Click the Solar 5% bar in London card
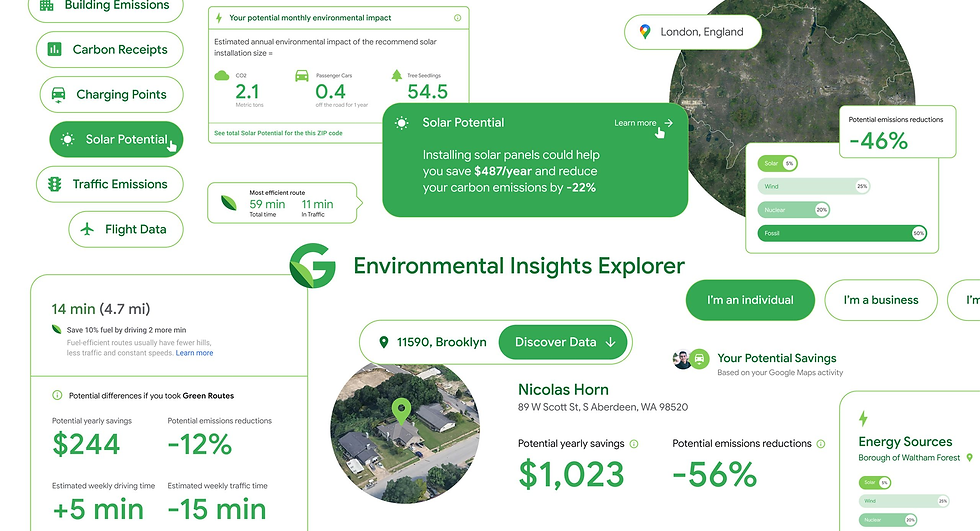 (x=778, y=164)
